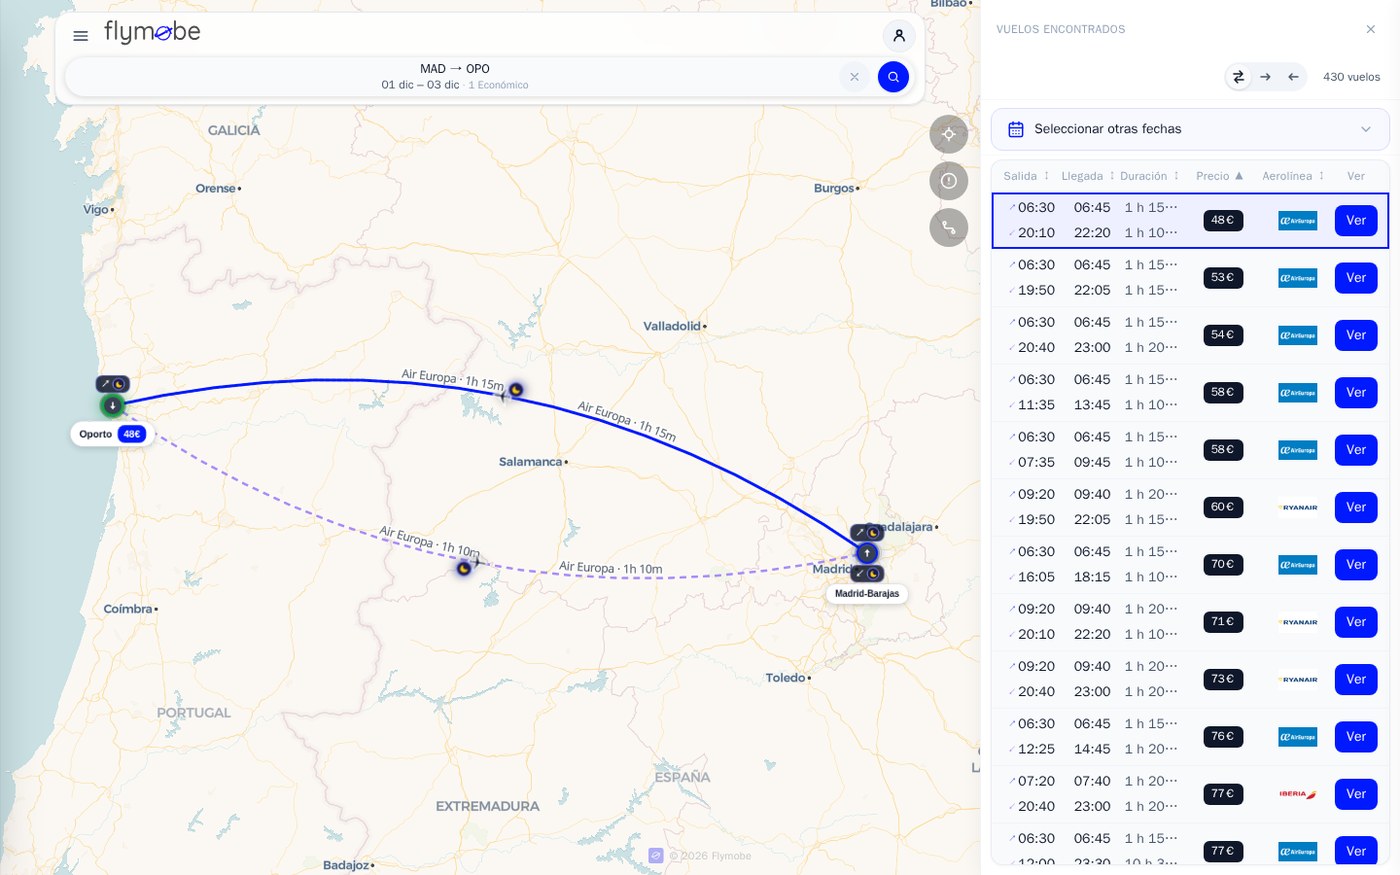Click the flymobe logo
The width and height of the screenshot is (1400, 875).
tap(152, 32)
